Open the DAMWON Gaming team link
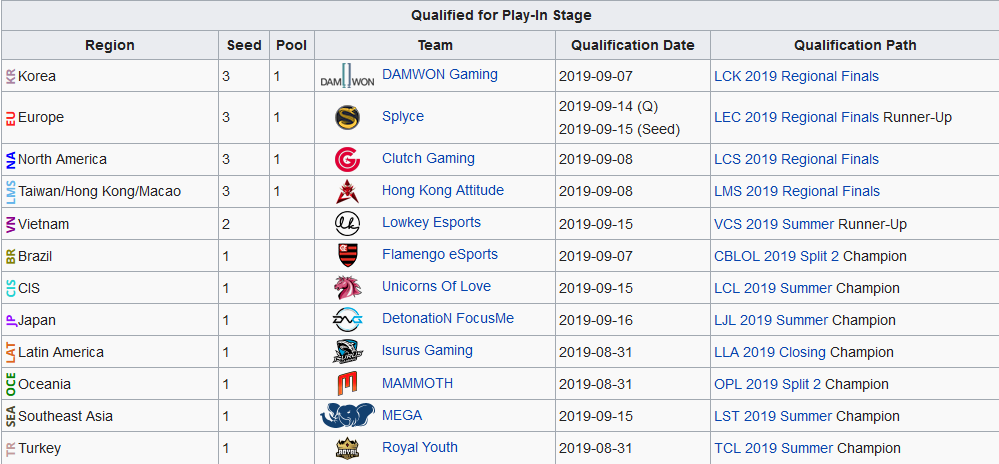This screenshot has height=464, width=999. pos(439,75)
